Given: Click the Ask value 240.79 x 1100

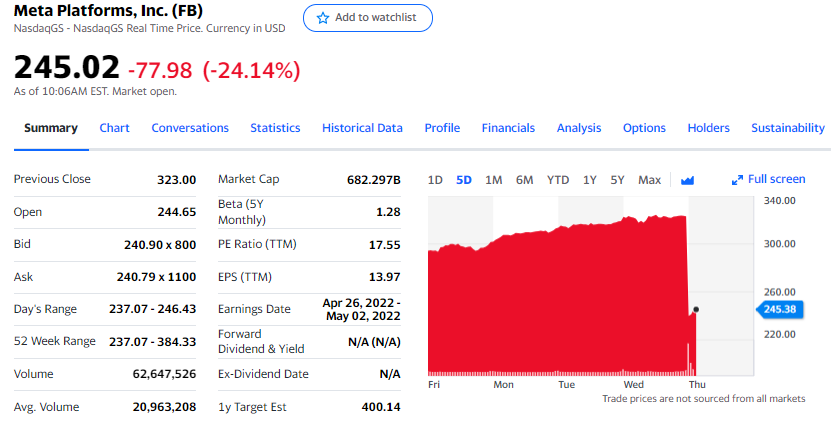Looking at the screenshot, I should click(156, 277).
